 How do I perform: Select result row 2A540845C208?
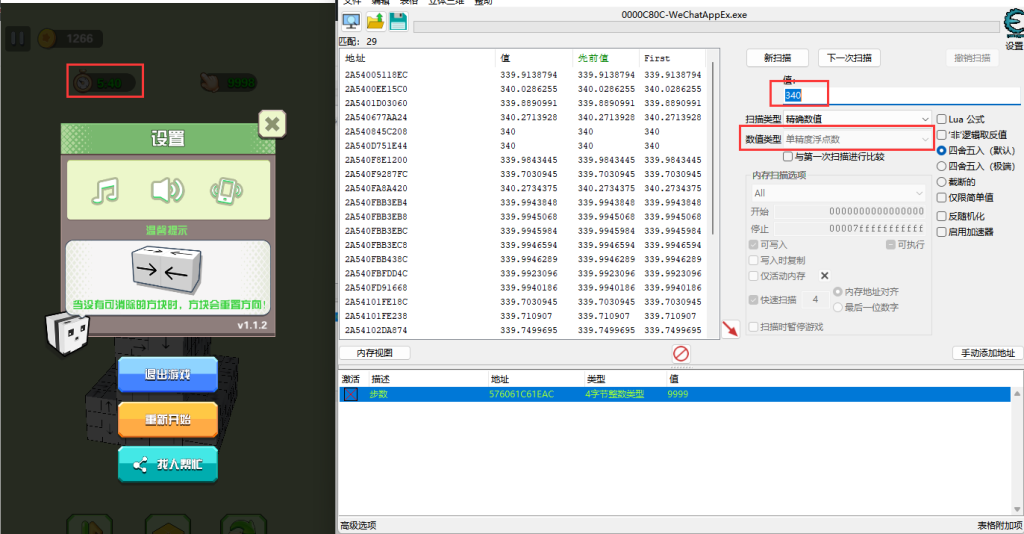coord(523,132)
